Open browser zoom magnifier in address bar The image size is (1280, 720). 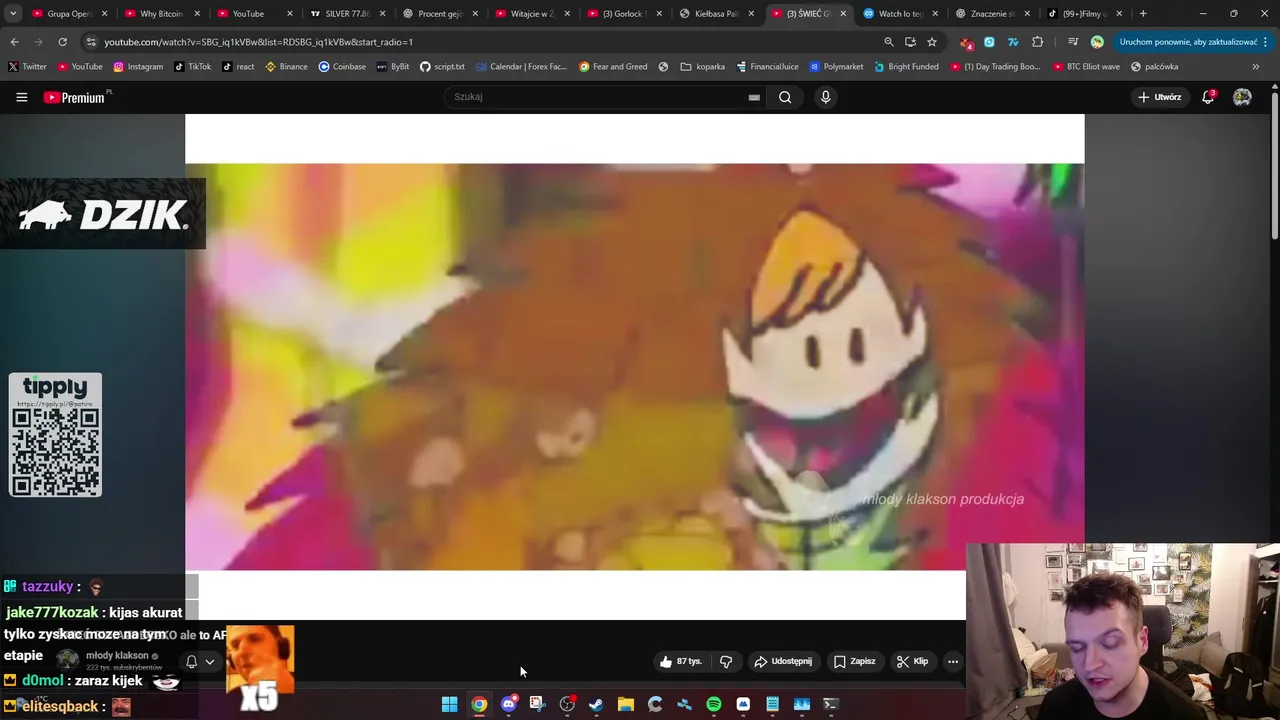tap(888, 42)
